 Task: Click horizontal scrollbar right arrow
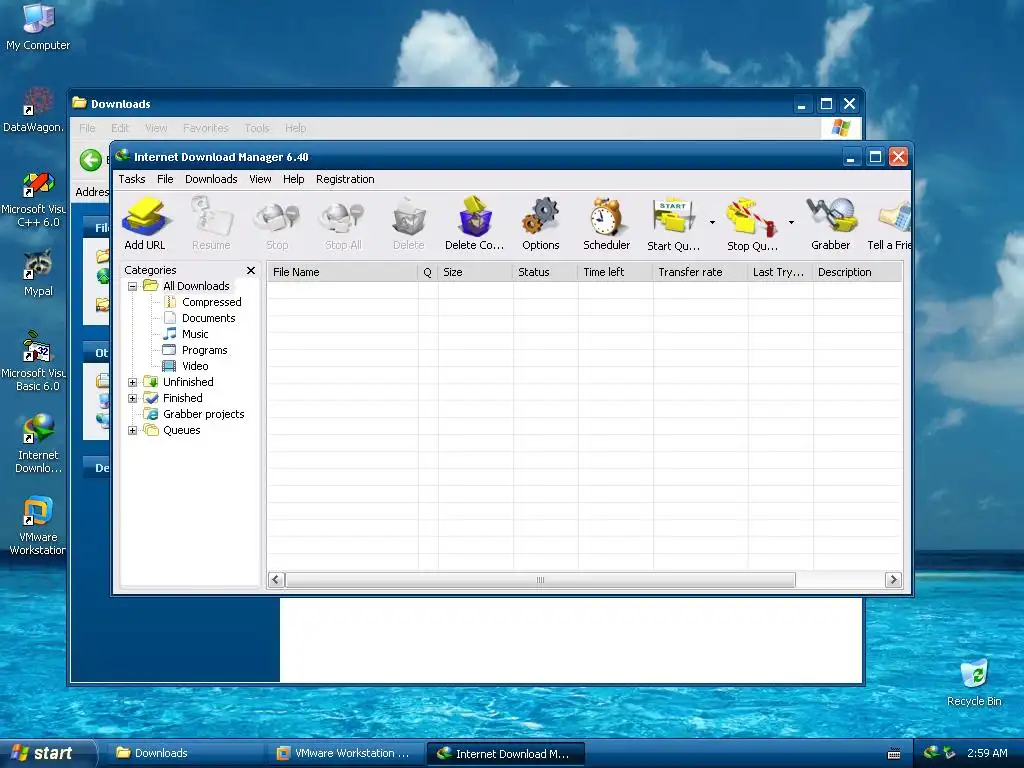893,580
